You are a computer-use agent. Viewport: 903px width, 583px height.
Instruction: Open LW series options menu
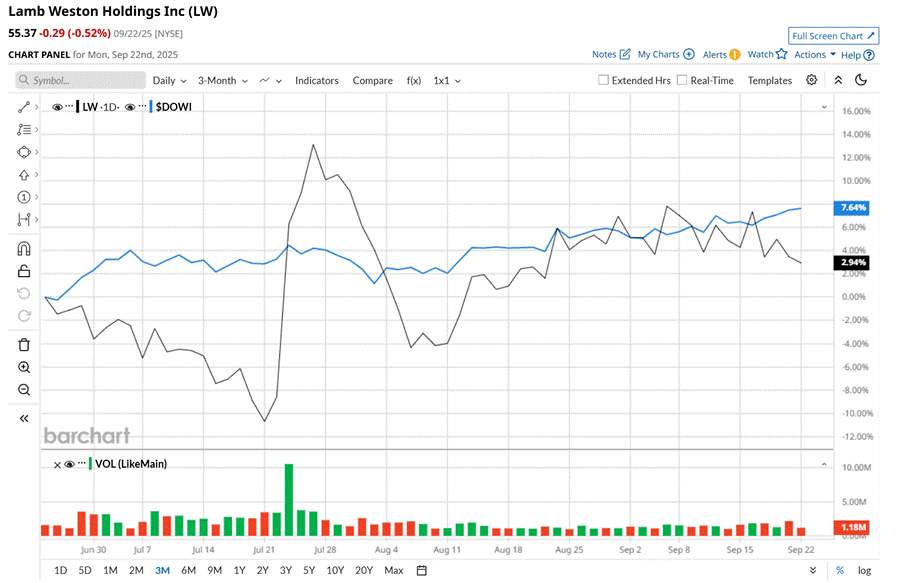(x=69, y=106)
